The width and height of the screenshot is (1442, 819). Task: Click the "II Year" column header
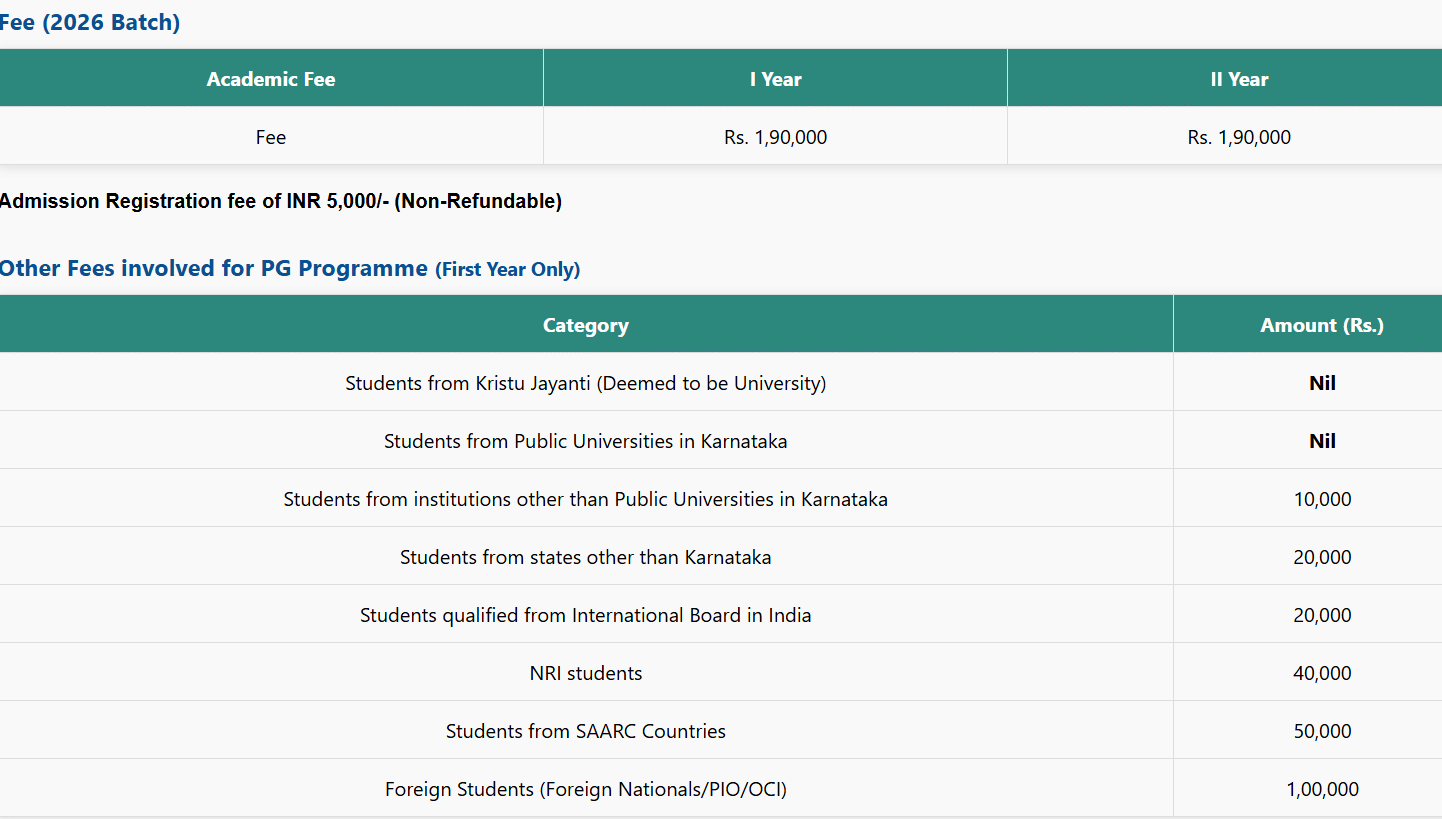[1239, 79]
